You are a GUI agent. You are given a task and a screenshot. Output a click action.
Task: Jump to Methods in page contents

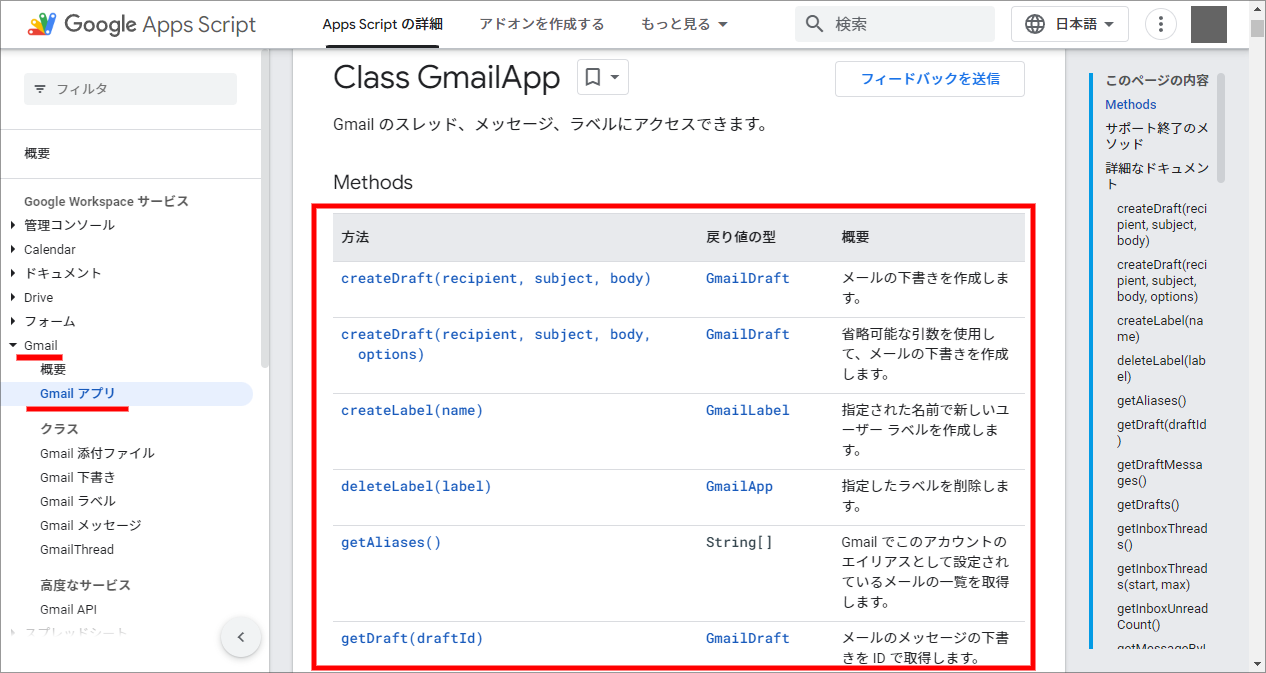tap(1130, 104)
